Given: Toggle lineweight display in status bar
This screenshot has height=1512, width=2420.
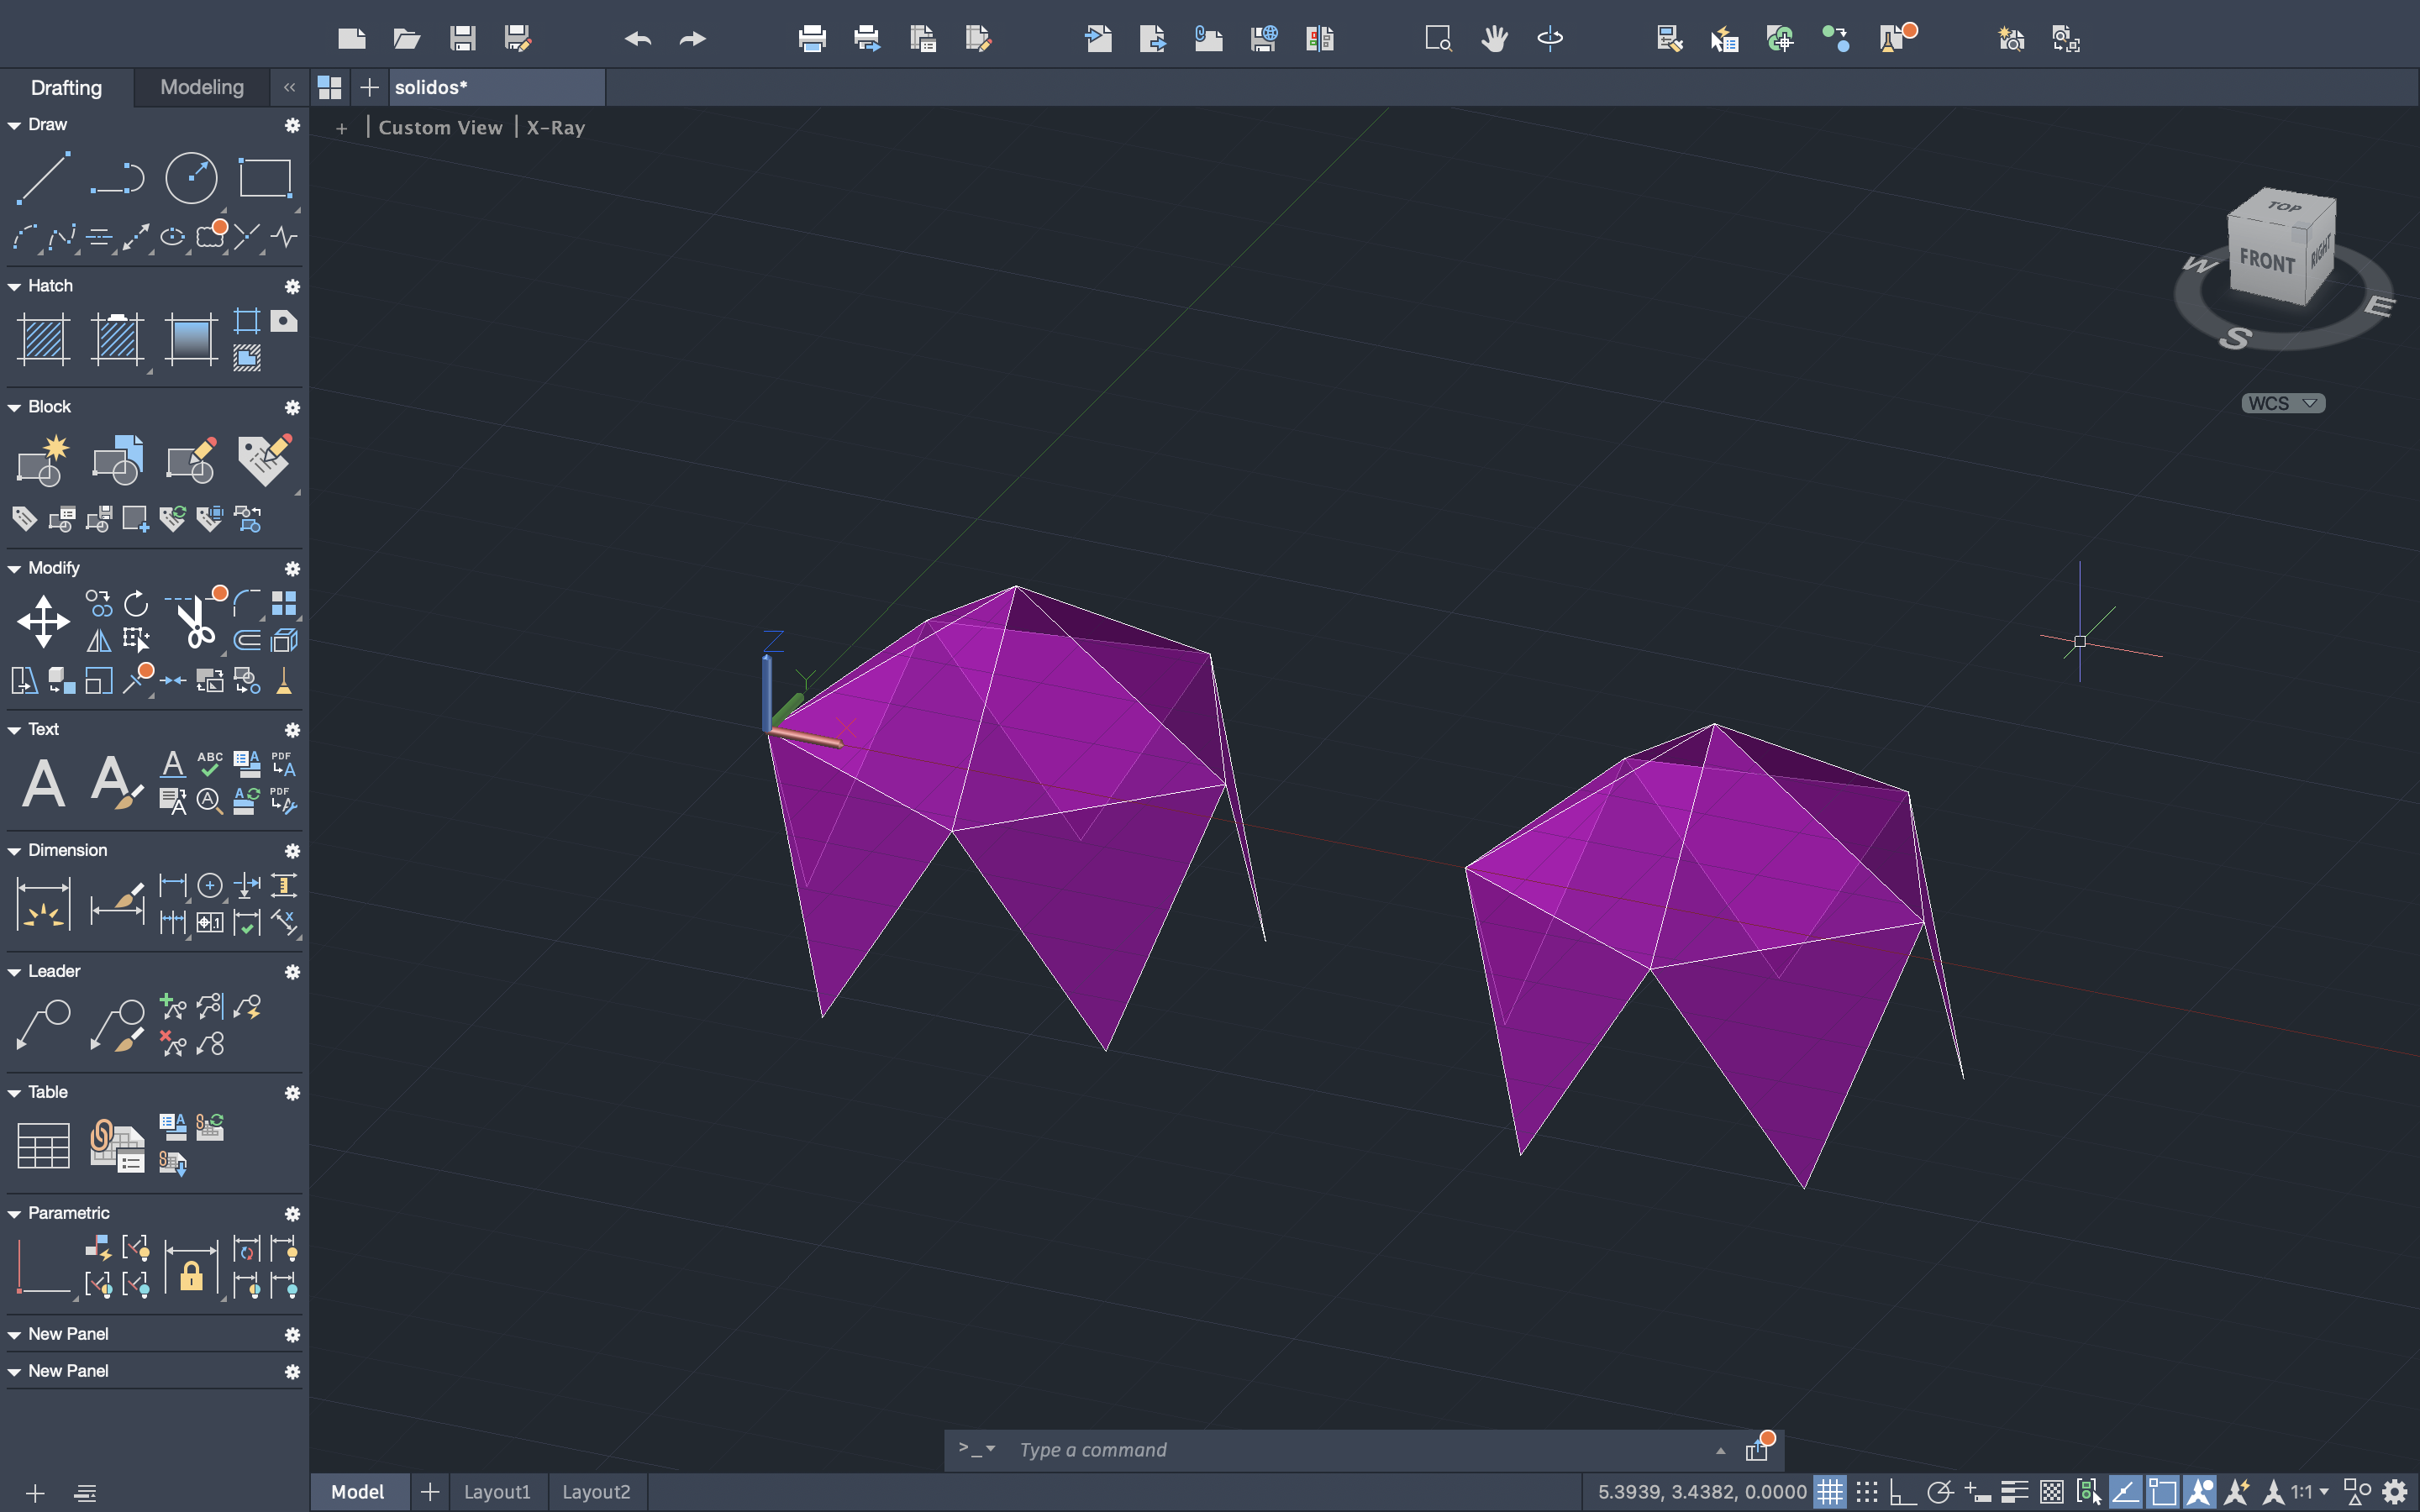Looking at the screenshot, I should click(2014, 1492).
